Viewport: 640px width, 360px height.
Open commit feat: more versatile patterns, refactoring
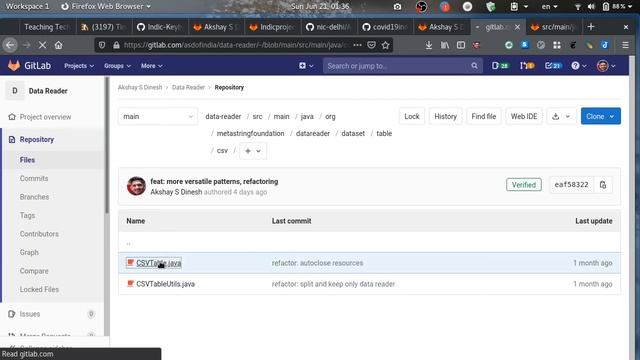click(214, 181)
